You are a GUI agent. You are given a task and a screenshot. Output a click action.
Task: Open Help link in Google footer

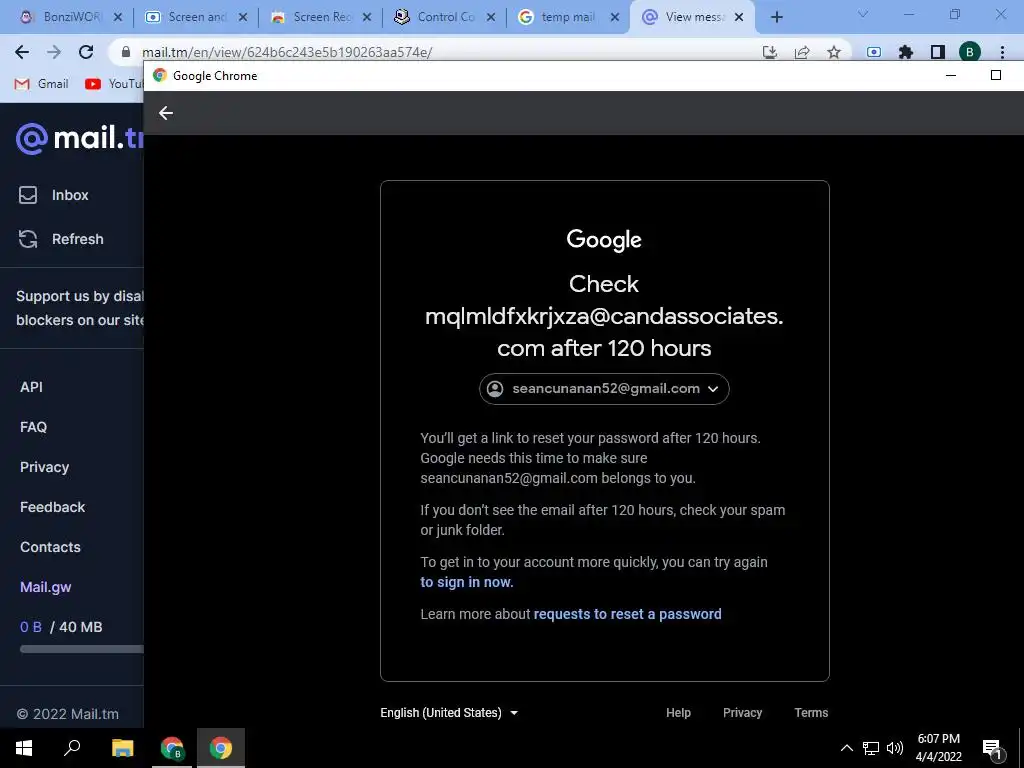pyautogui.click(x=678, y=712)
